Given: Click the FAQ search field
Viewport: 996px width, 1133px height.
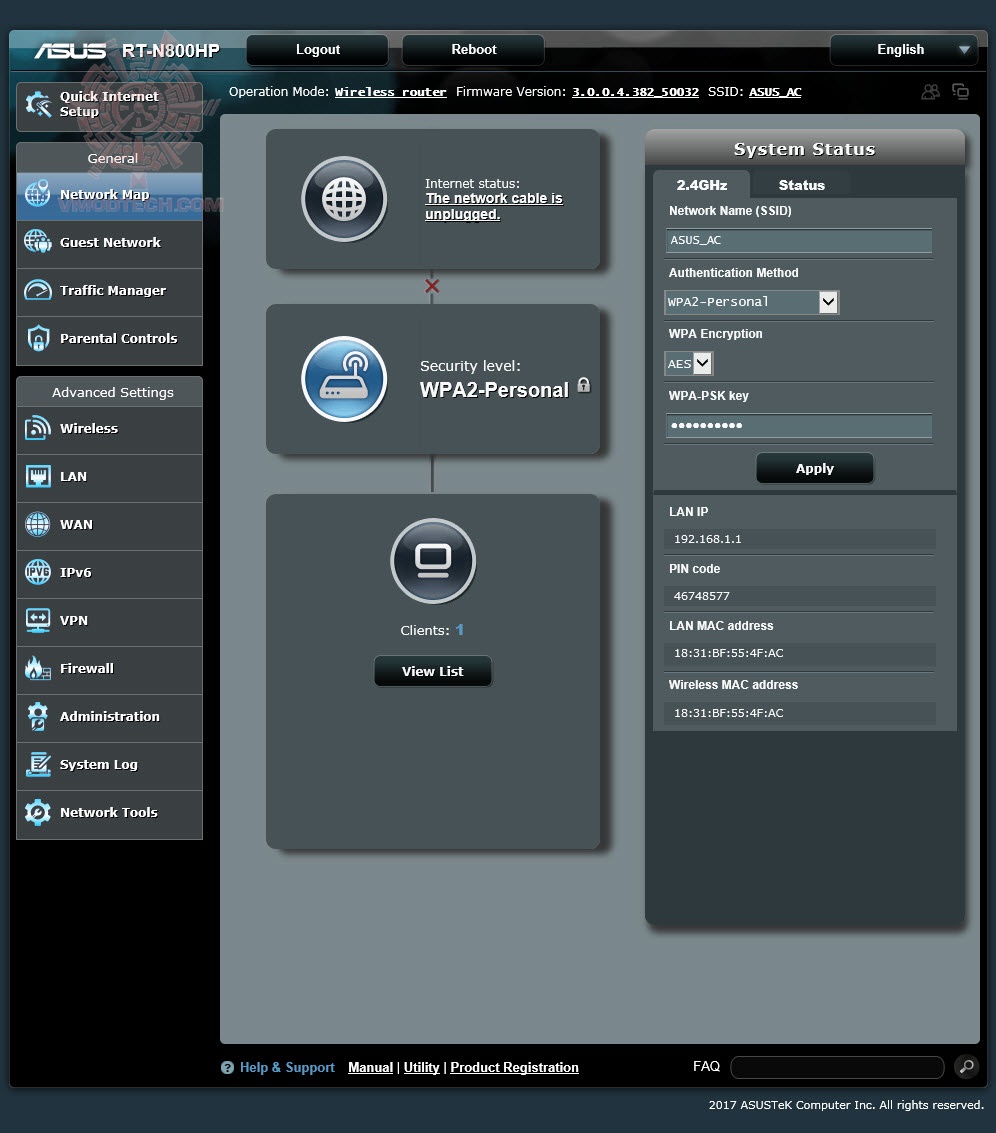Looking at the screenshot, I should pos(837,1067).
